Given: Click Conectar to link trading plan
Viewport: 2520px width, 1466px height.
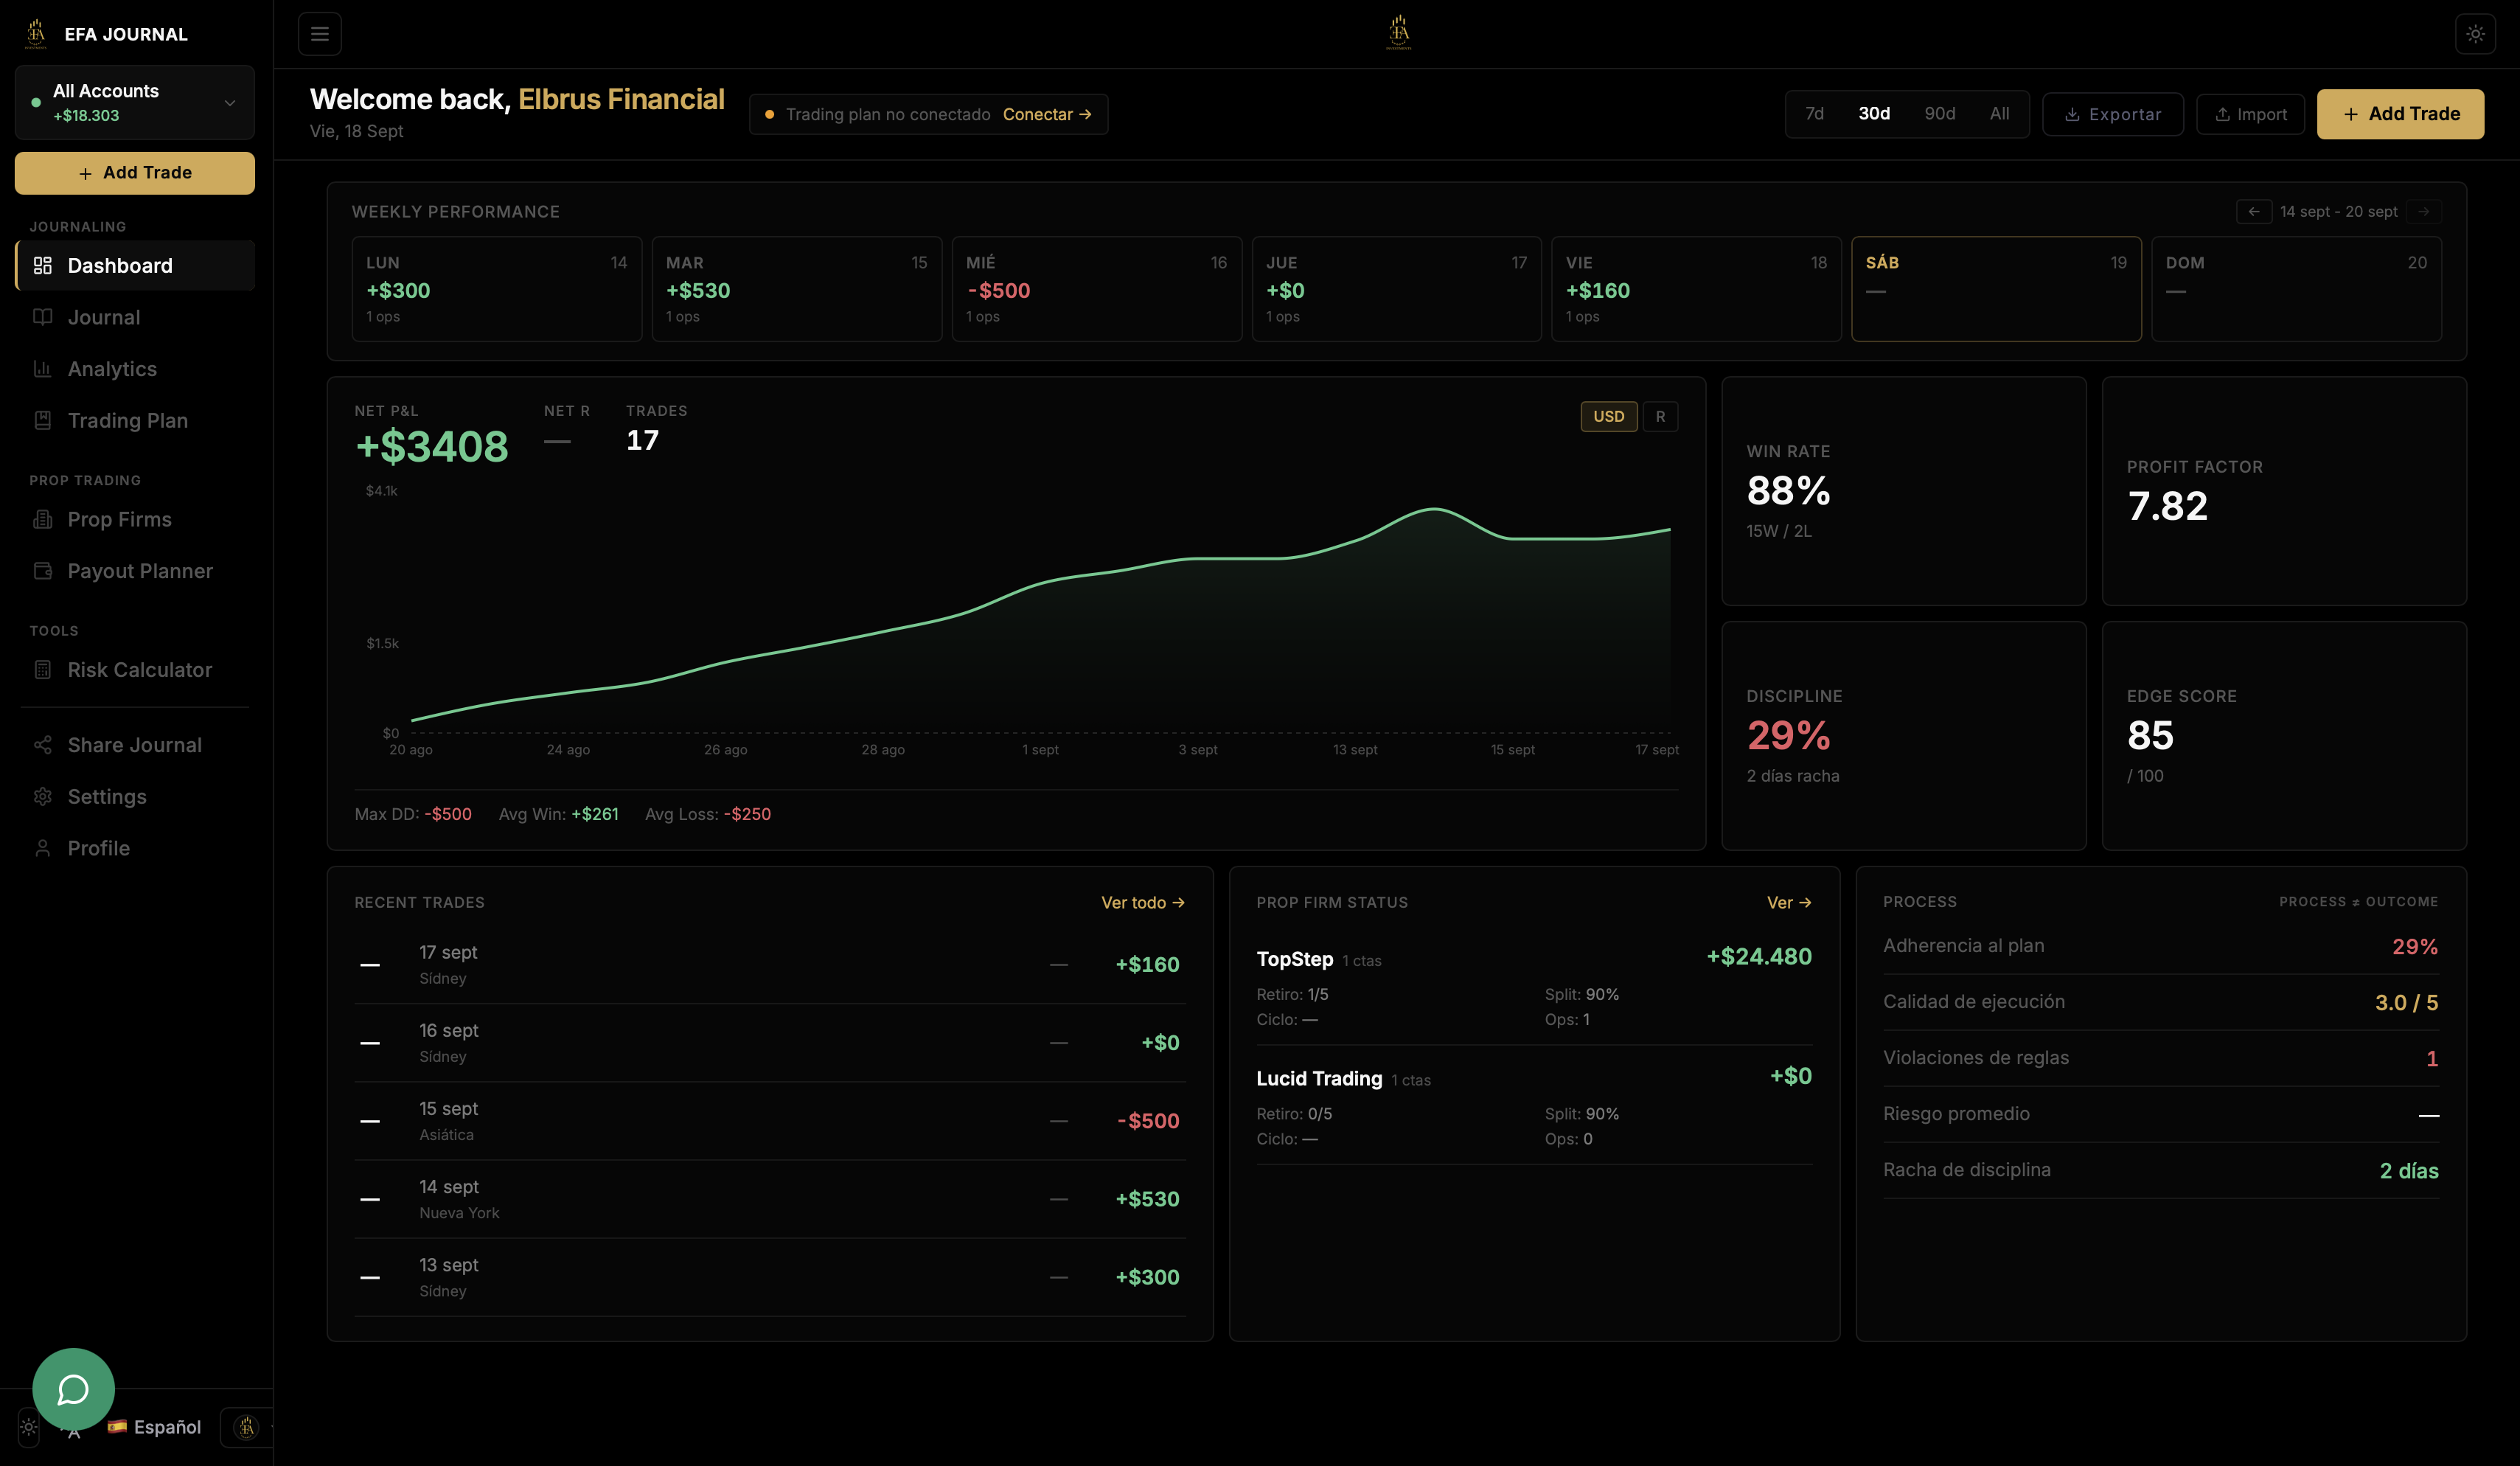Looking at the screenshot, I should (1047, 114).
